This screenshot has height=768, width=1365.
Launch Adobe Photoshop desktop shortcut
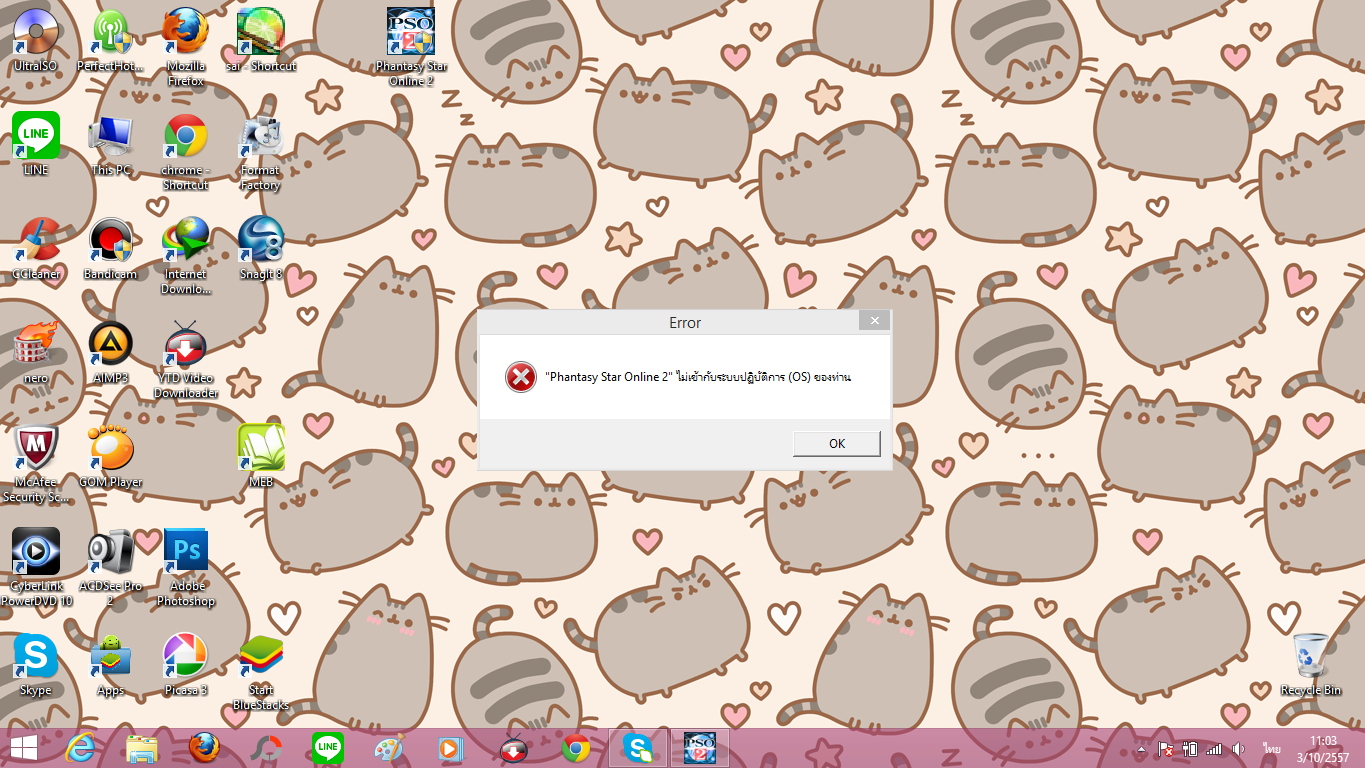pyautogui.click(x=186, y=567)
